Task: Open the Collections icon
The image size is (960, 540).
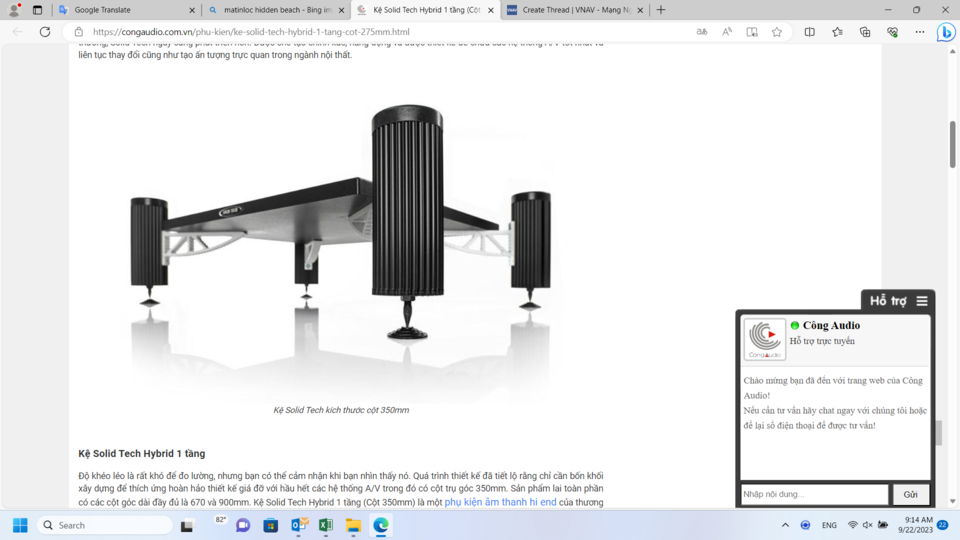Action: (x=864, y=32)
